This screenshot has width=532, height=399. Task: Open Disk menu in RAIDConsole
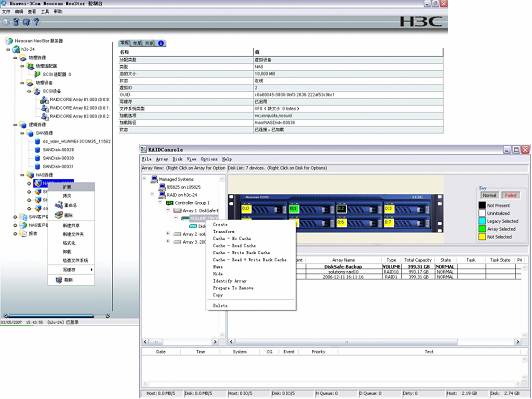click(177, 159)
